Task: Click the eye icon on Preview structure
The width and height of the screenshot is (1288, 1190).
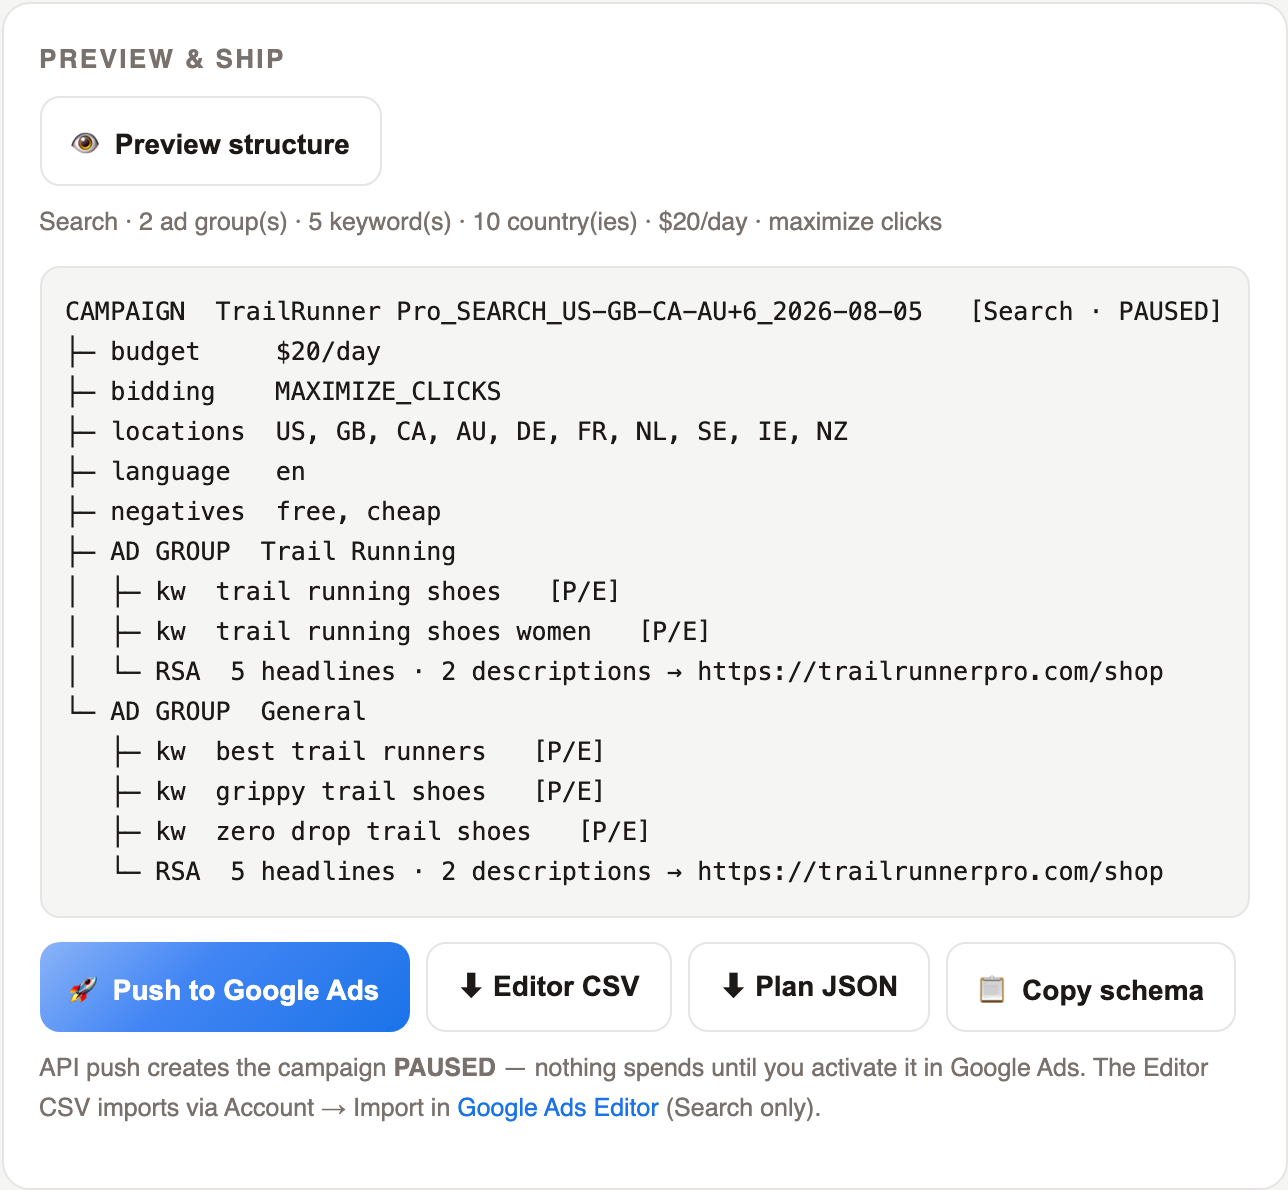Action: (85, 143)
